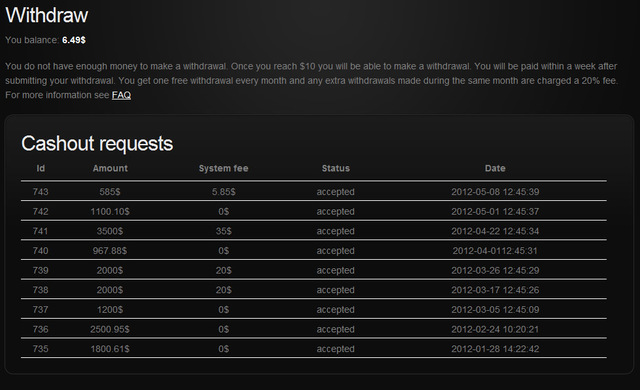This screenshot has height=390, width=640.
Task: Click the Status column header
Action: coord(336,168)
